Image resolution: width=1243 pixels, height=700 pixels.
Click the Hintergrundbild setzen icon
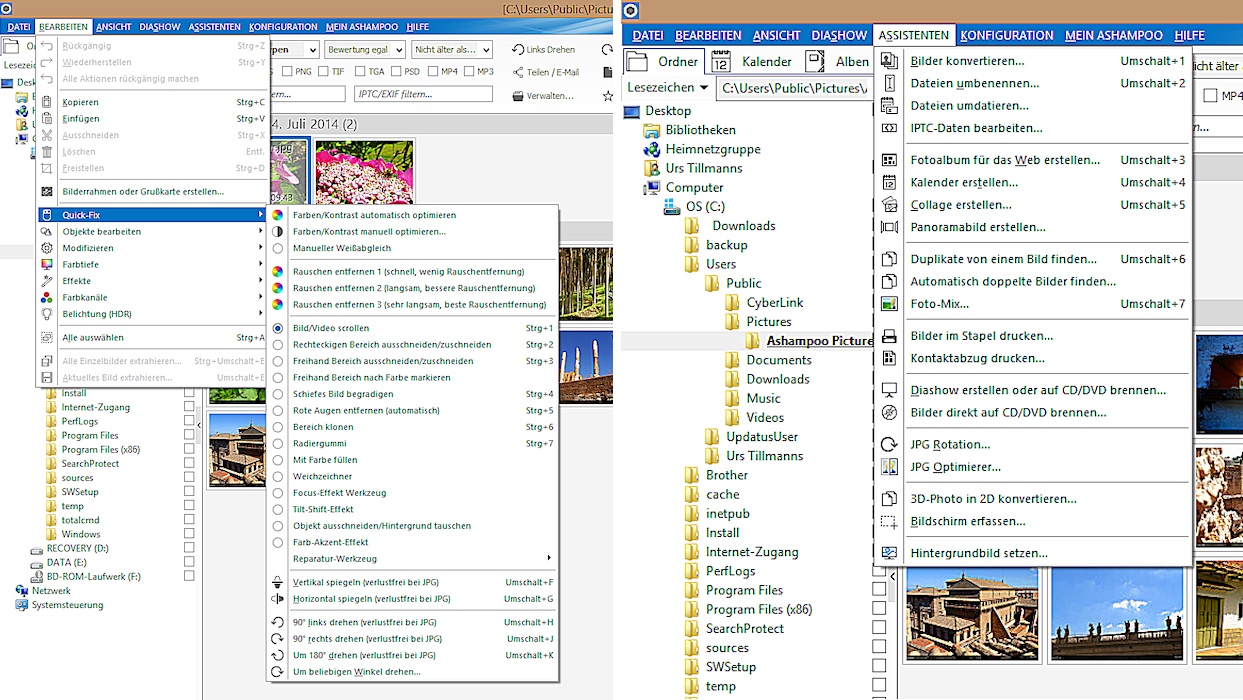coord(889,553)
